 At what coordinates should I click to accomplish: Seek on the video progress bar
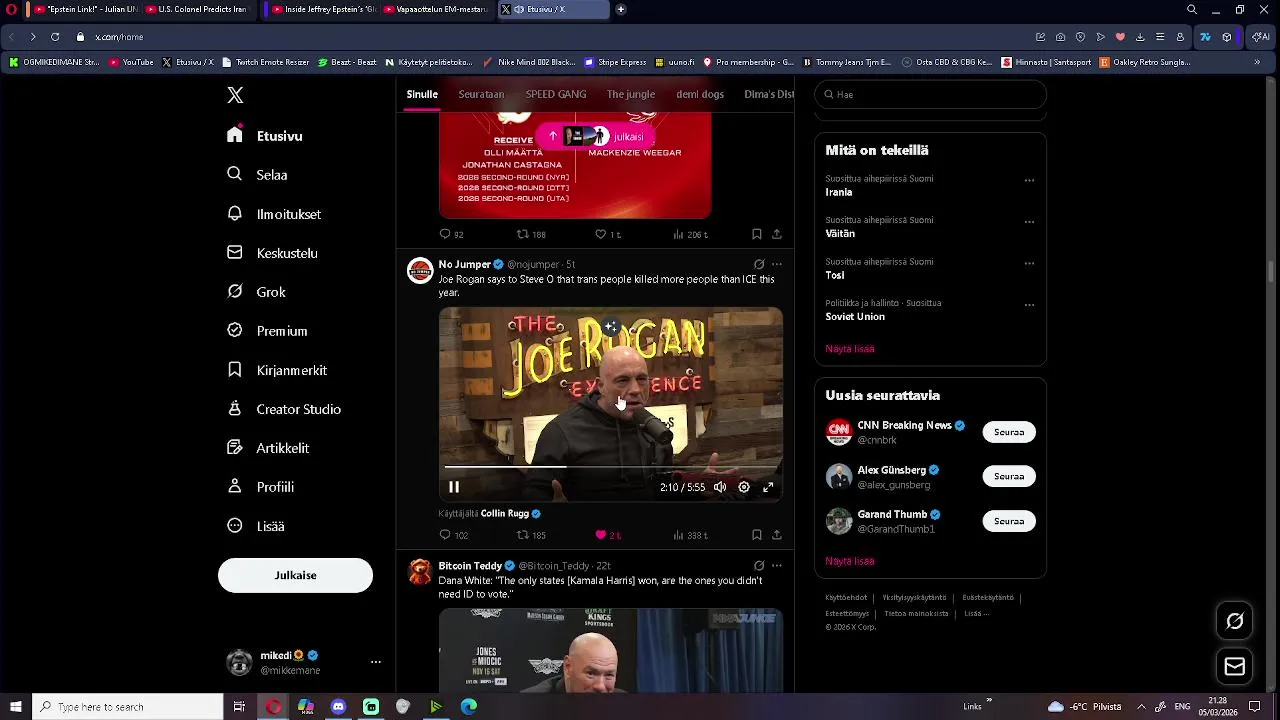611,467
